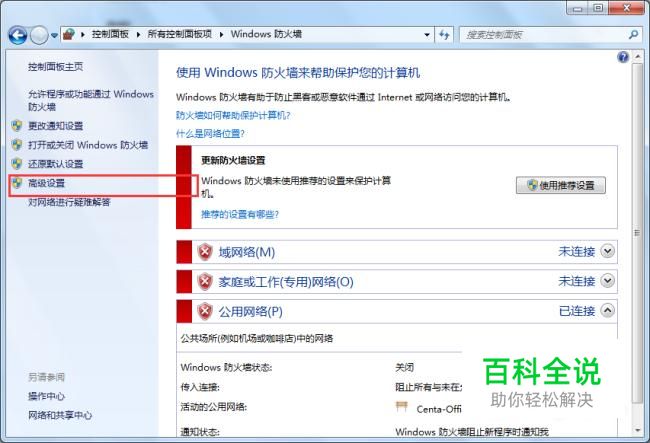Viewport: 650px width, 443px height.
Task: Click the 家庭或工作(专用)网络(O) heading
Action: click(286, 282)
